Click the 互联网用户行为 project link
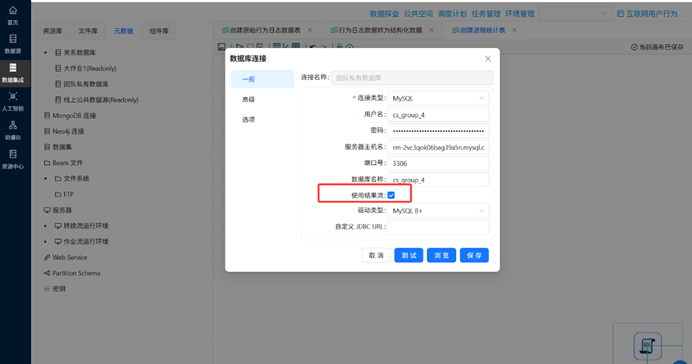The image size is (692, 364). pyautogui.click(x=654, y=14)
